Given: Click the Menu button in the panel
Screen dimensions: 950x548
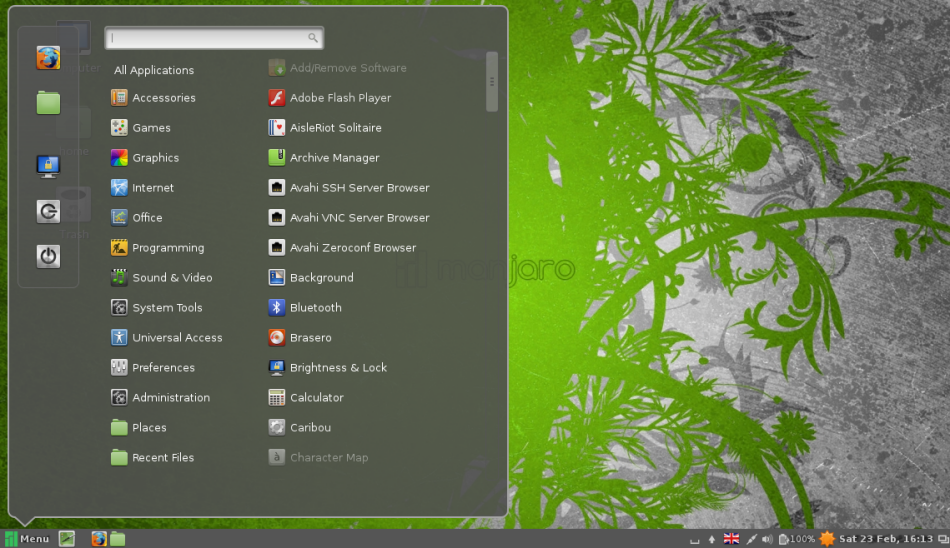Looking at the screenshot, I should [27, 538].
